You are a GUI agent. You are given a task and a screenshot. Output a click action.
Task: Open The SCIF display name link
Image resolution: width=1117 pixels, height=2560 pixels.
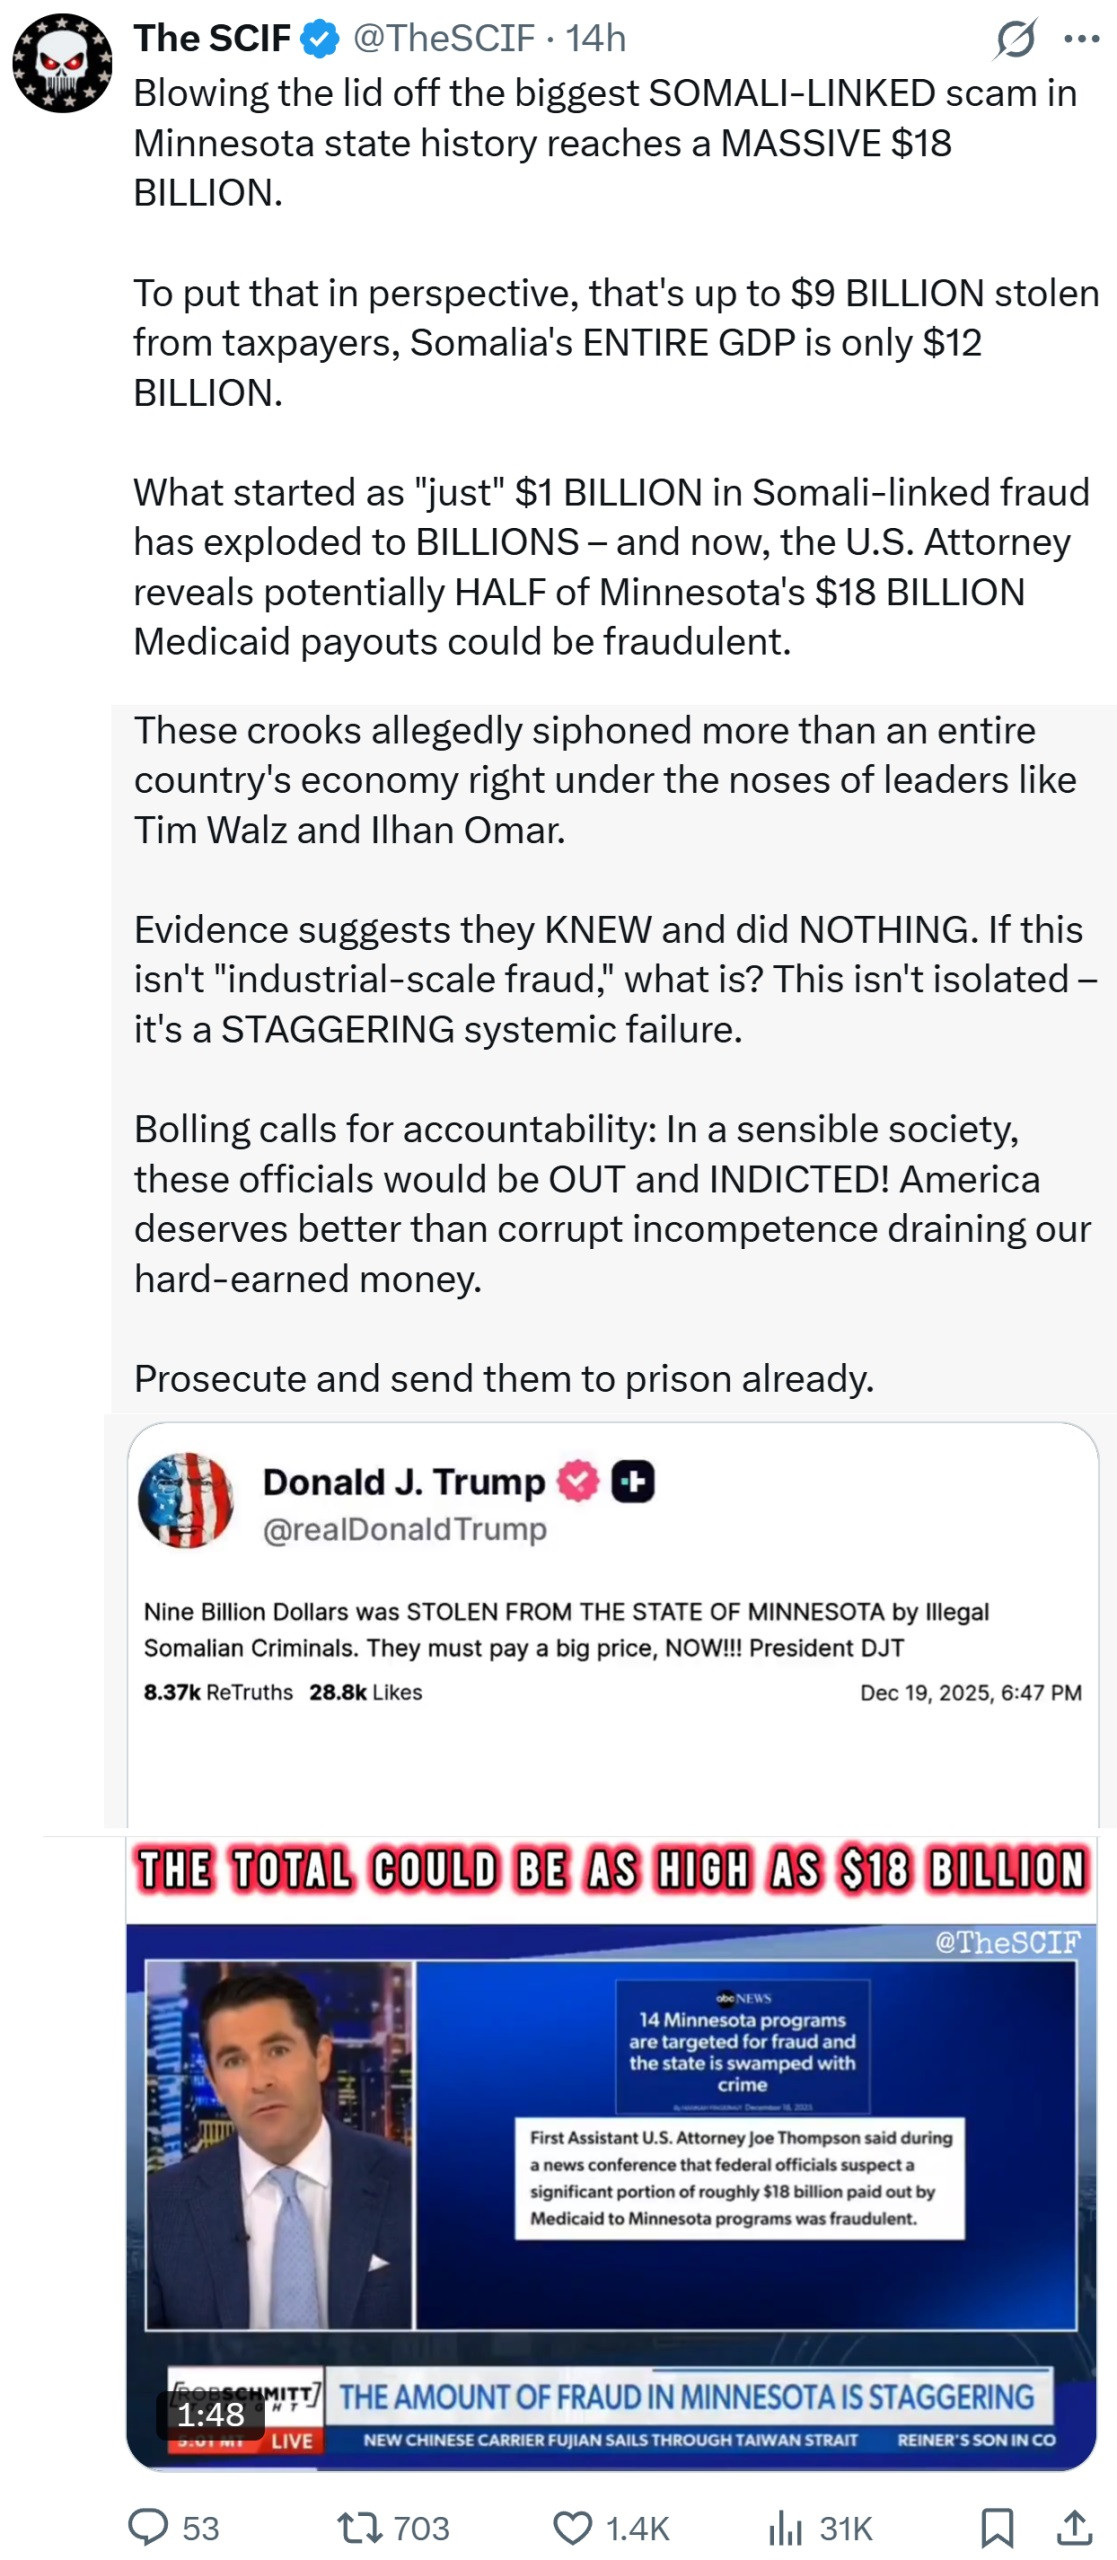(212, 39)
